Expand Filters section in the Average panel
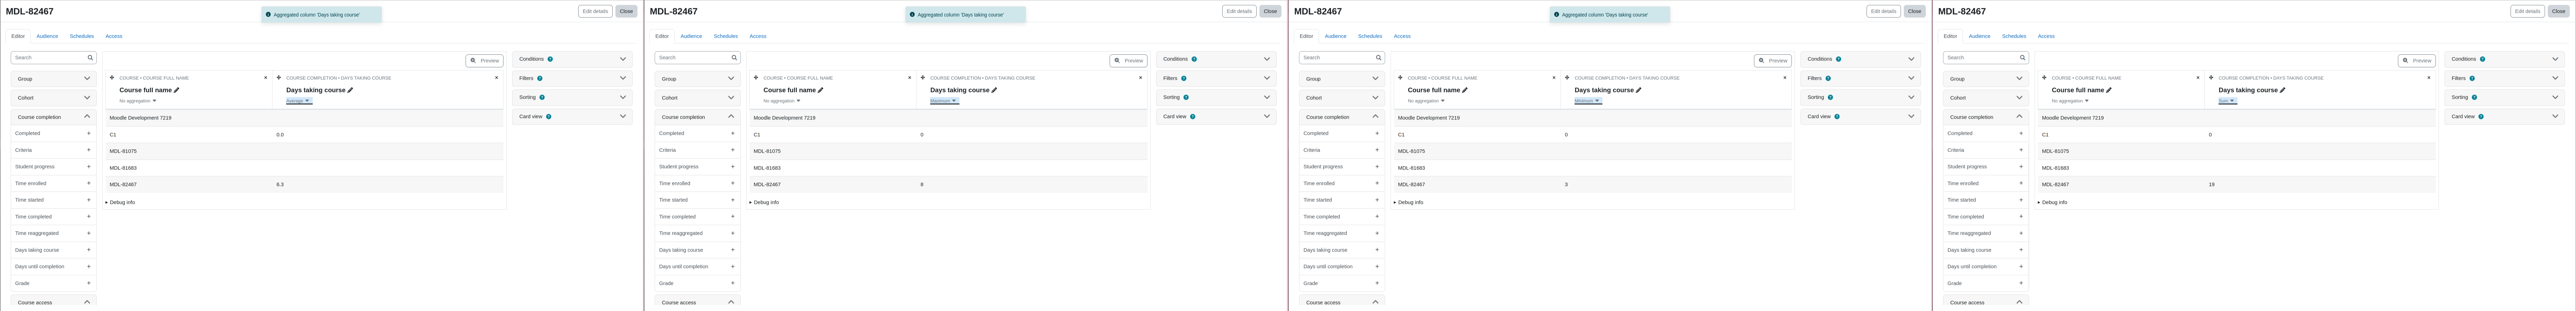Image resolution: width=2576 pixels, height=311 pixels. click(572, 78)
